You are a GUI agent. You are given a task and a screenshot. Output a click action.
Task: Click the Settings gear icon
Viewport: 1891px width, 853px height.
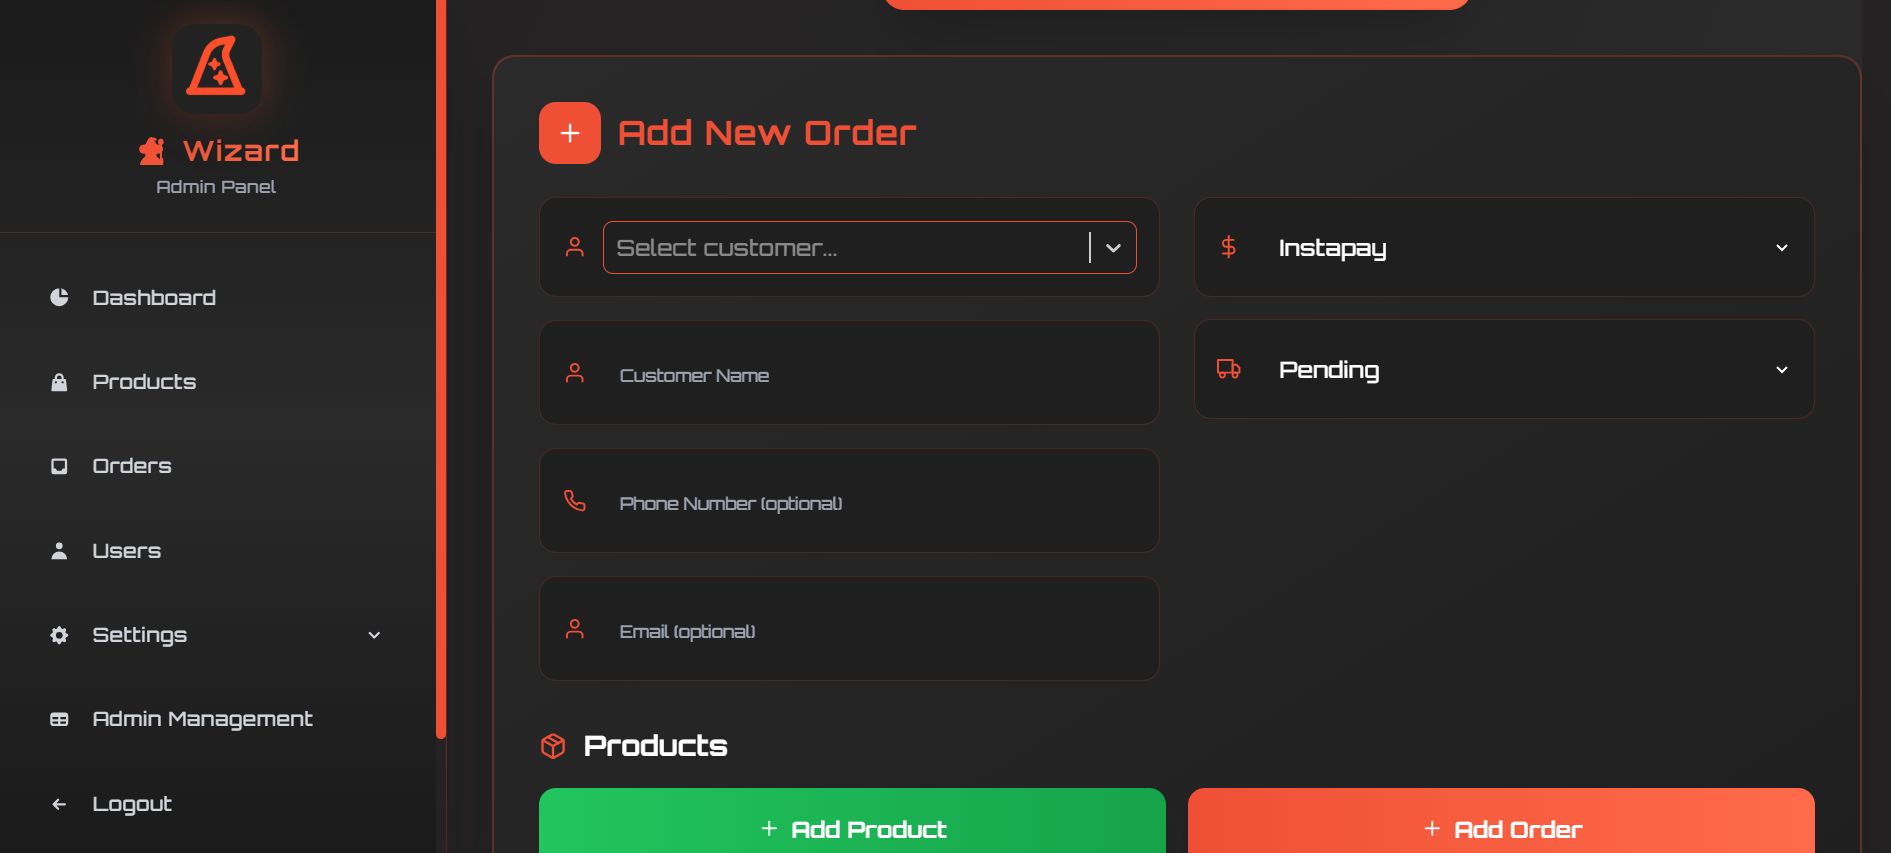click(59, 635)
